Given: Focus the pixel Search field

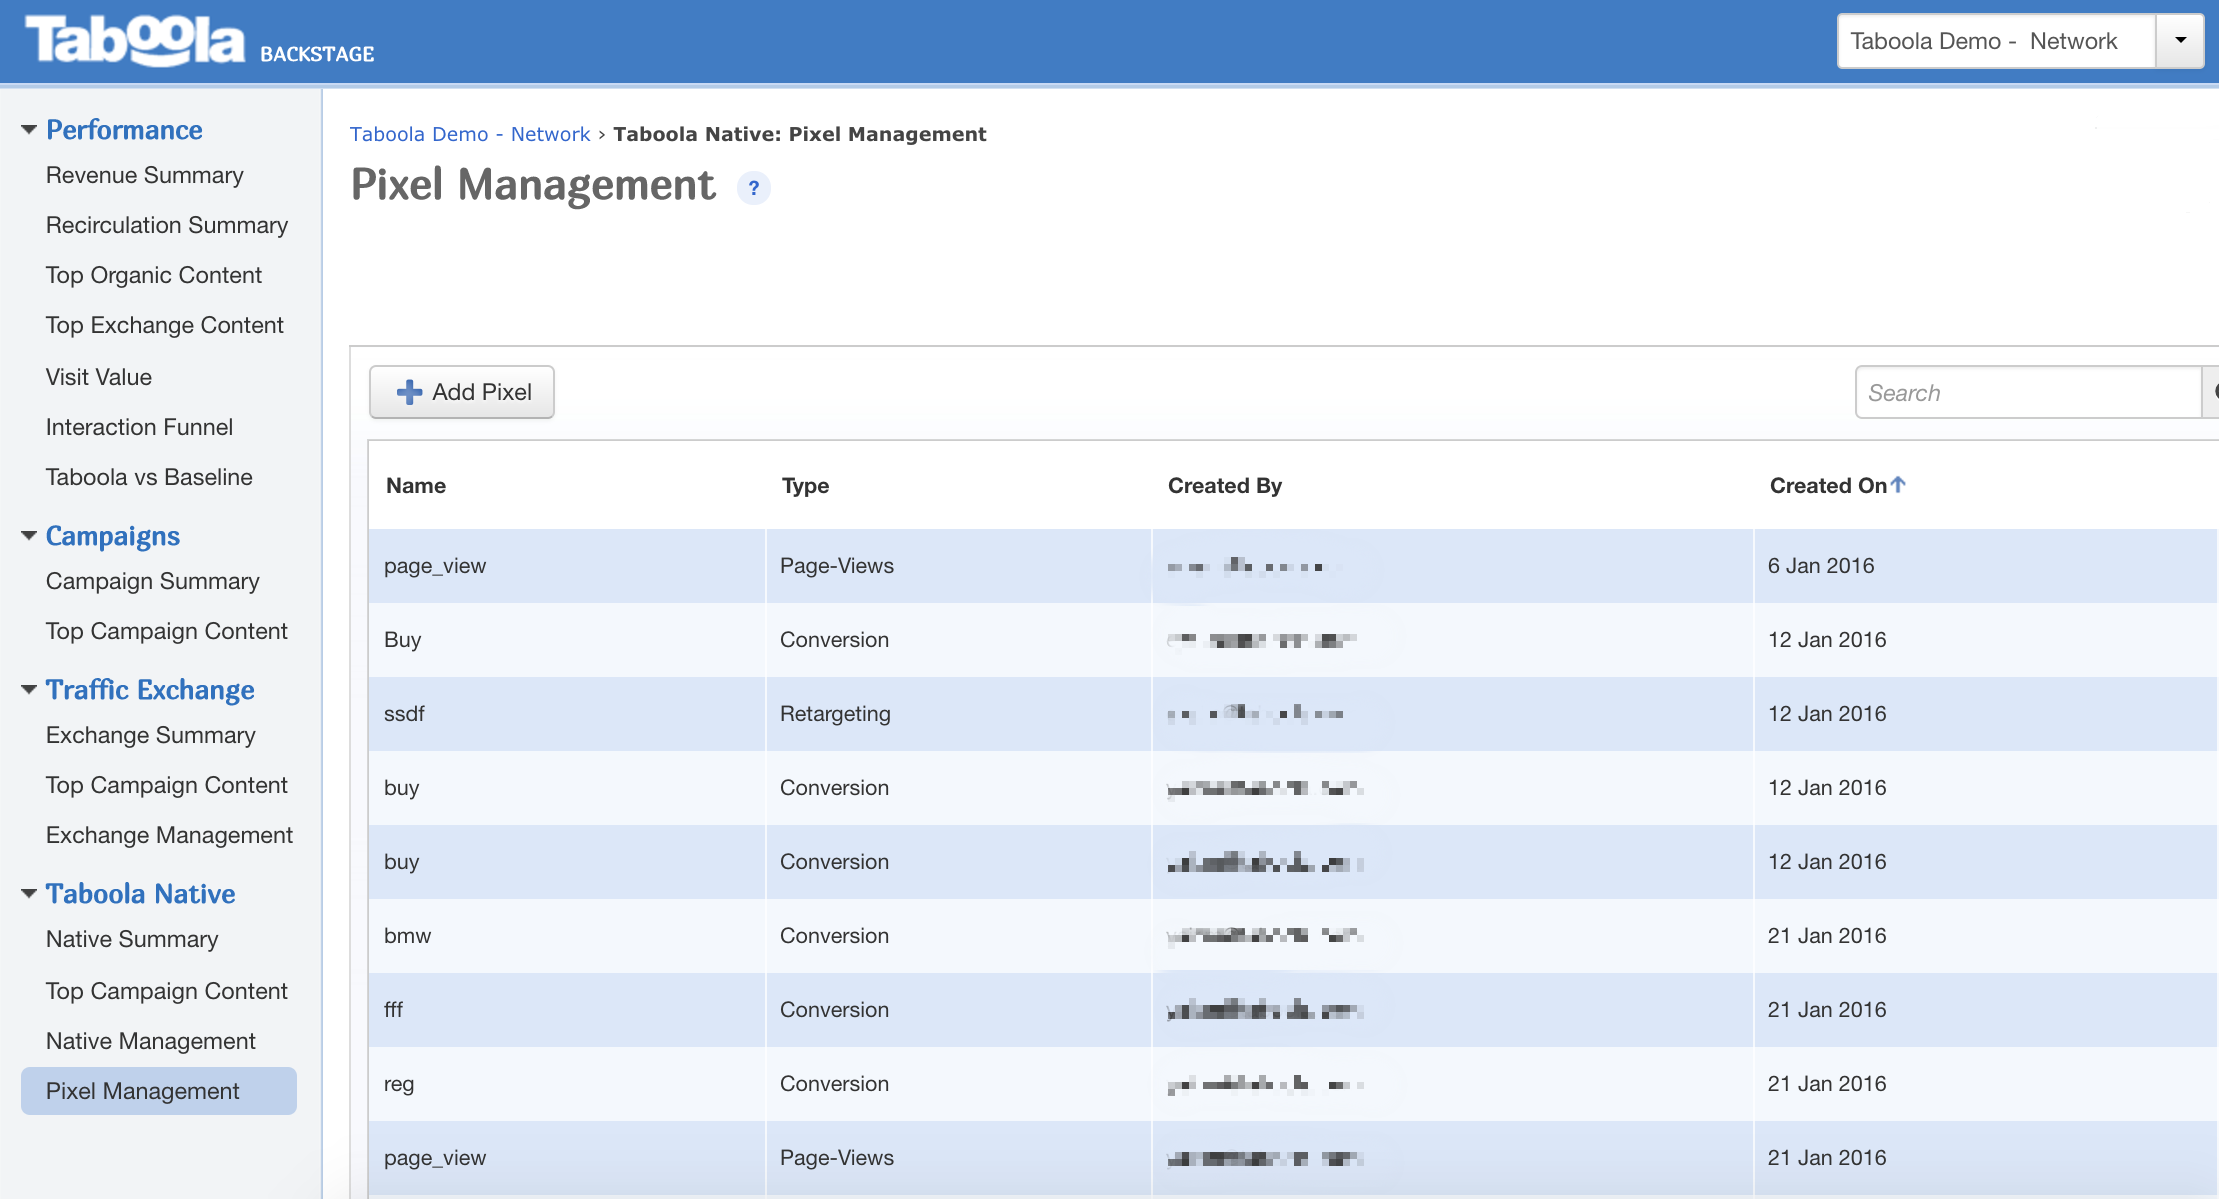Looking at the screenshot, I should point(2026,393).
